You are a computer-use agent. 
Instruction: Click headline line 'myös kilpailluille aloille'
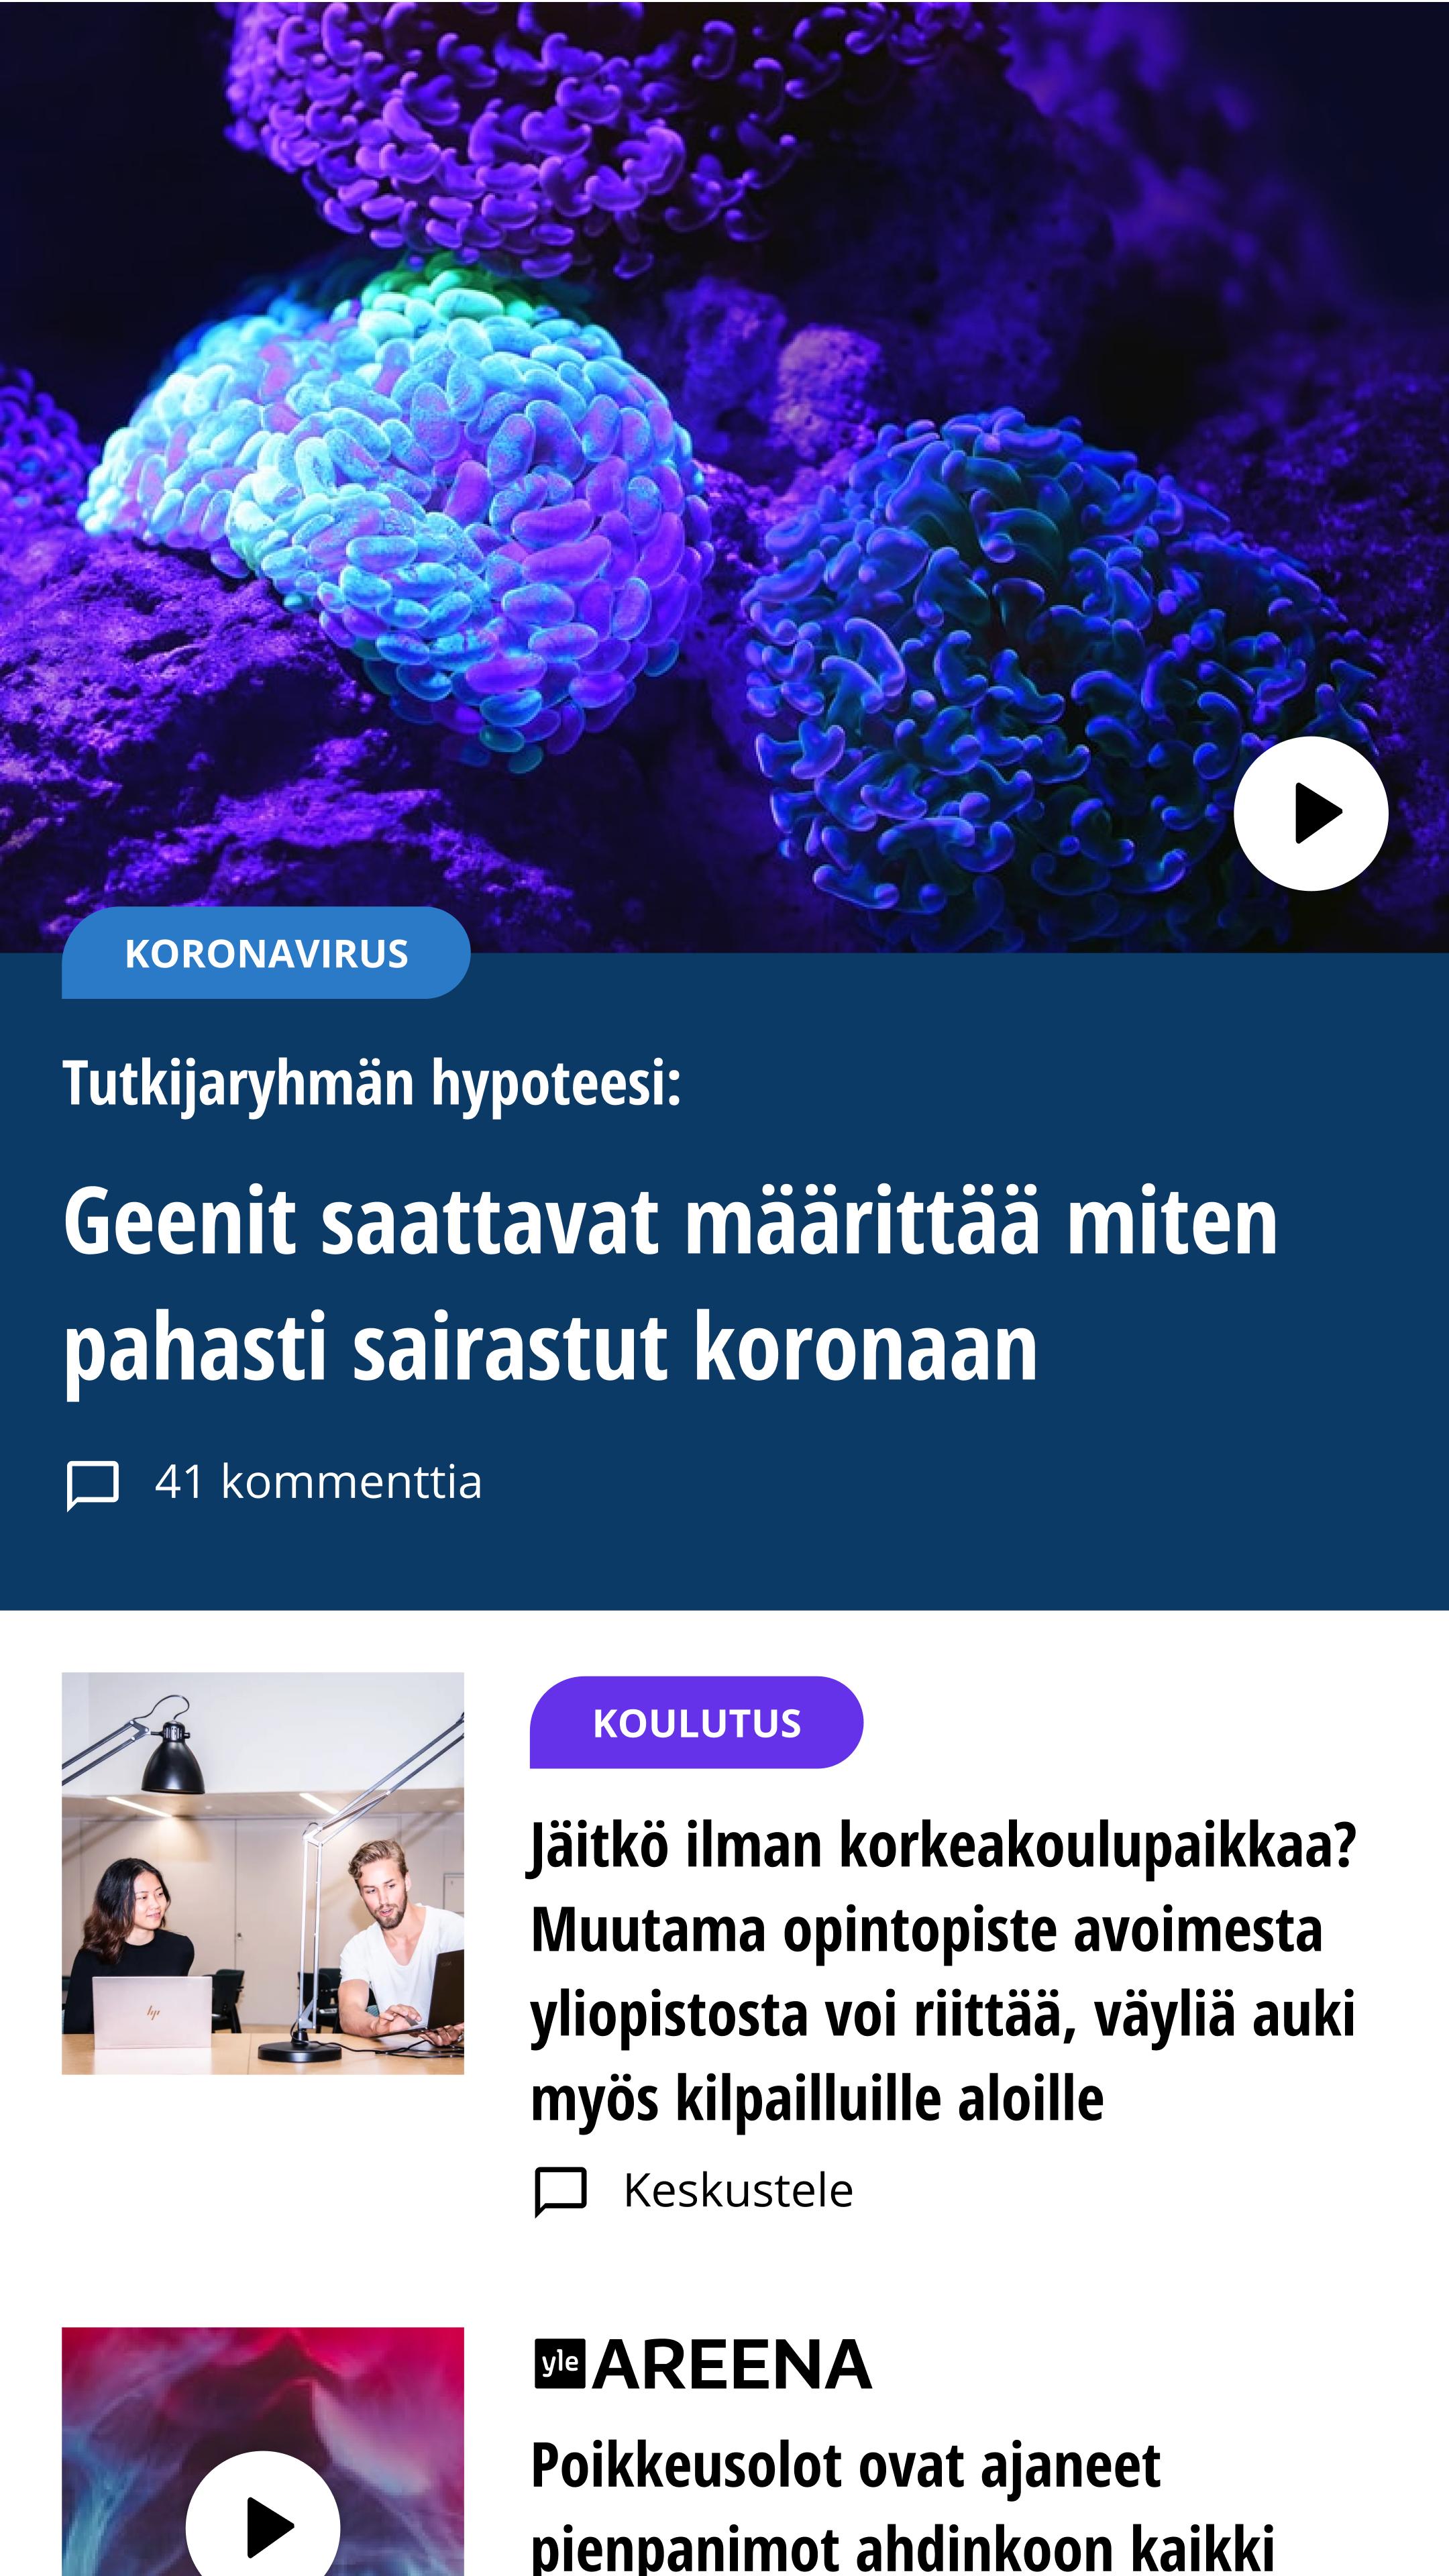click(x=817, y=2098)
